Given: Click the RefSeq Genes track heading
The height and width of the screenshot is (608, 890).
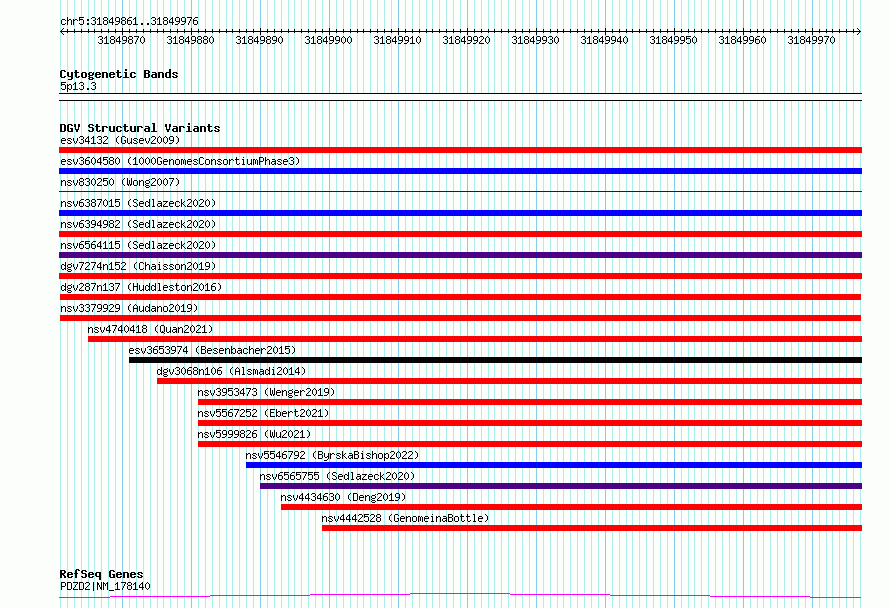Looking at the screenshot, I should tap(101, 574).
